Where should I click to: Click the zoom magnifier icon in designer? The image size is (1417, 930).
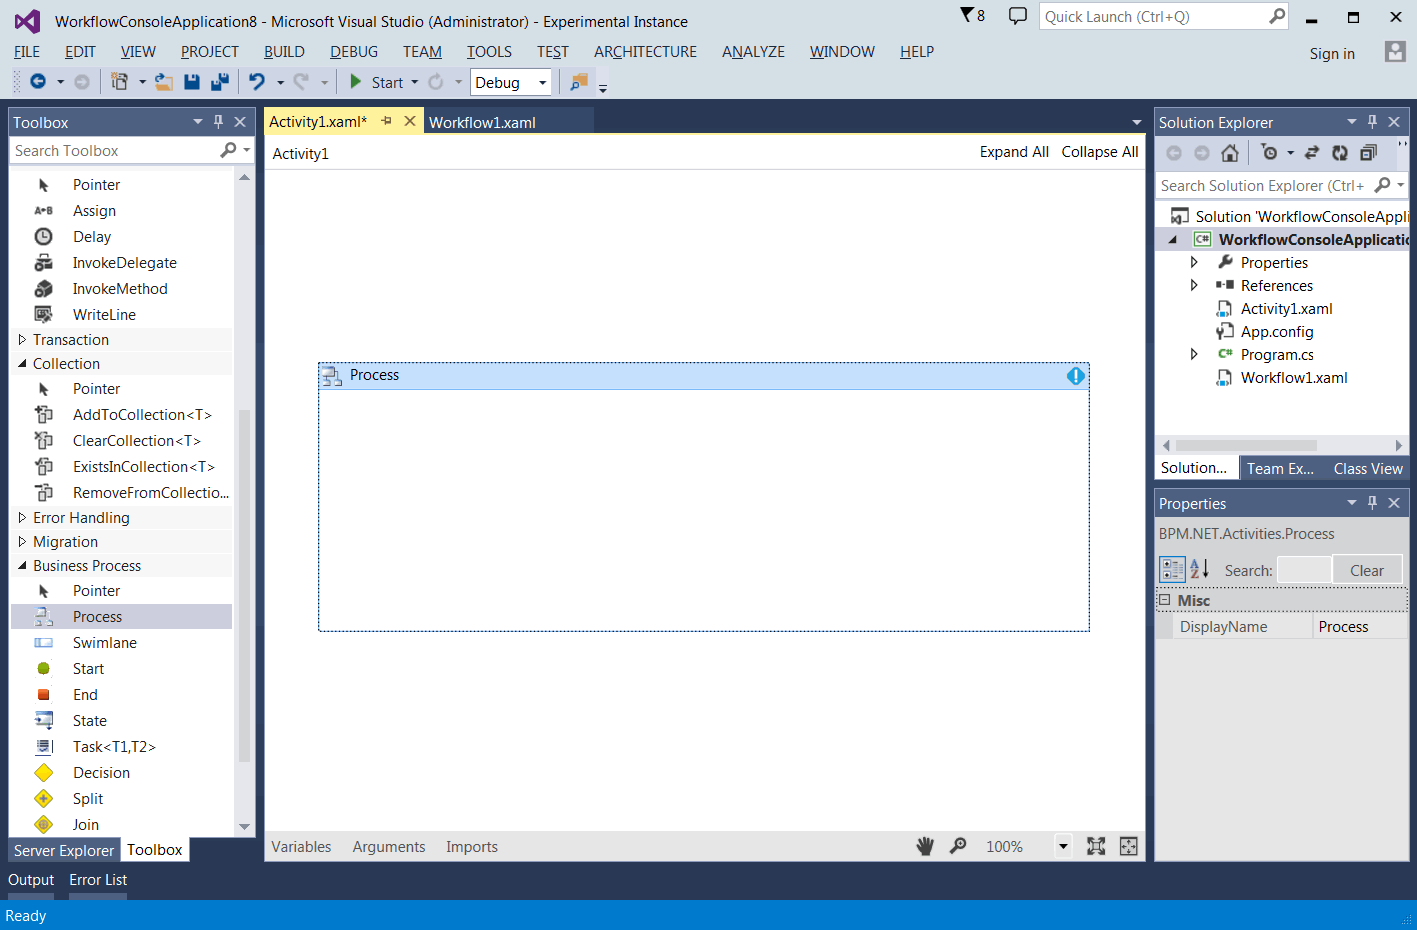tap(958, 846)
